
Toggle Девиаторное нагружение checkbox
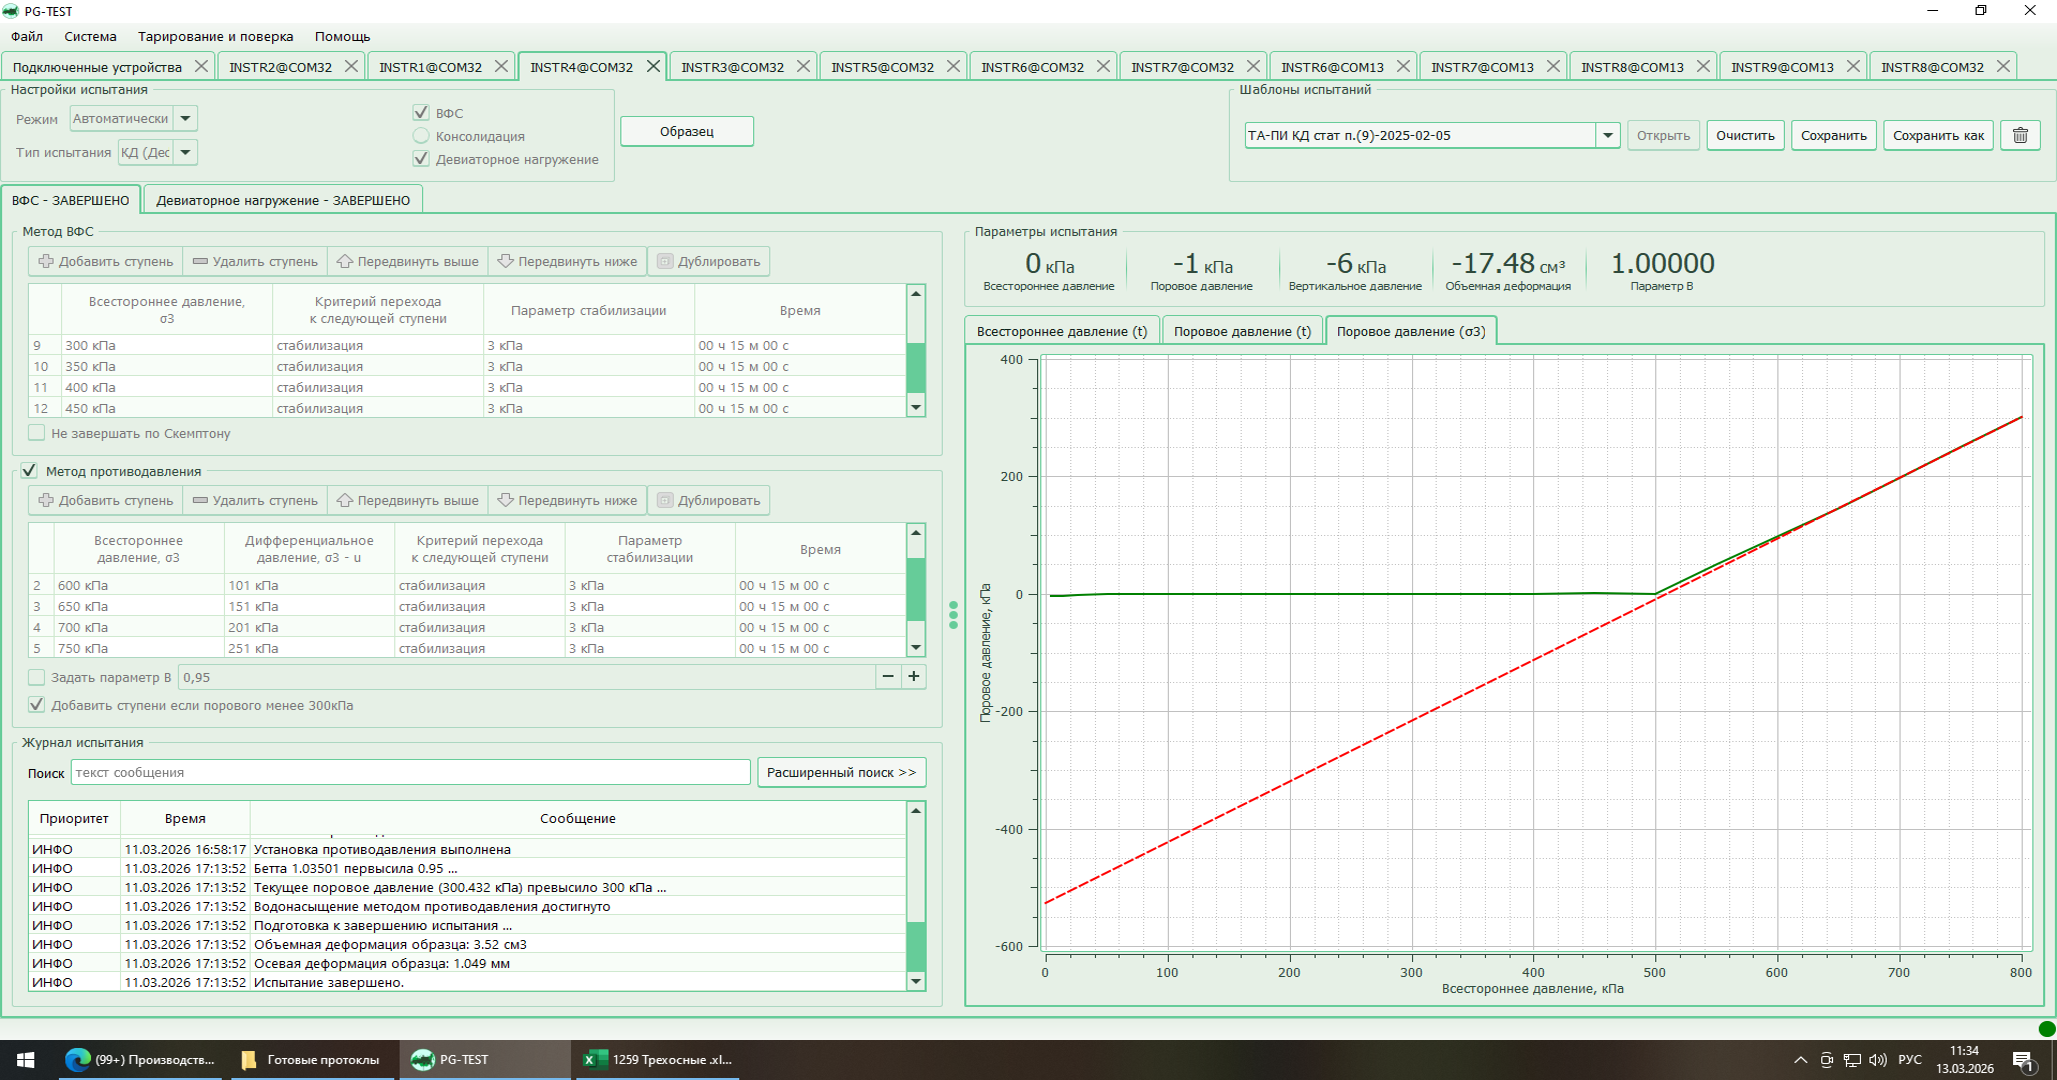pyautogui.click(x=421, y=159)
